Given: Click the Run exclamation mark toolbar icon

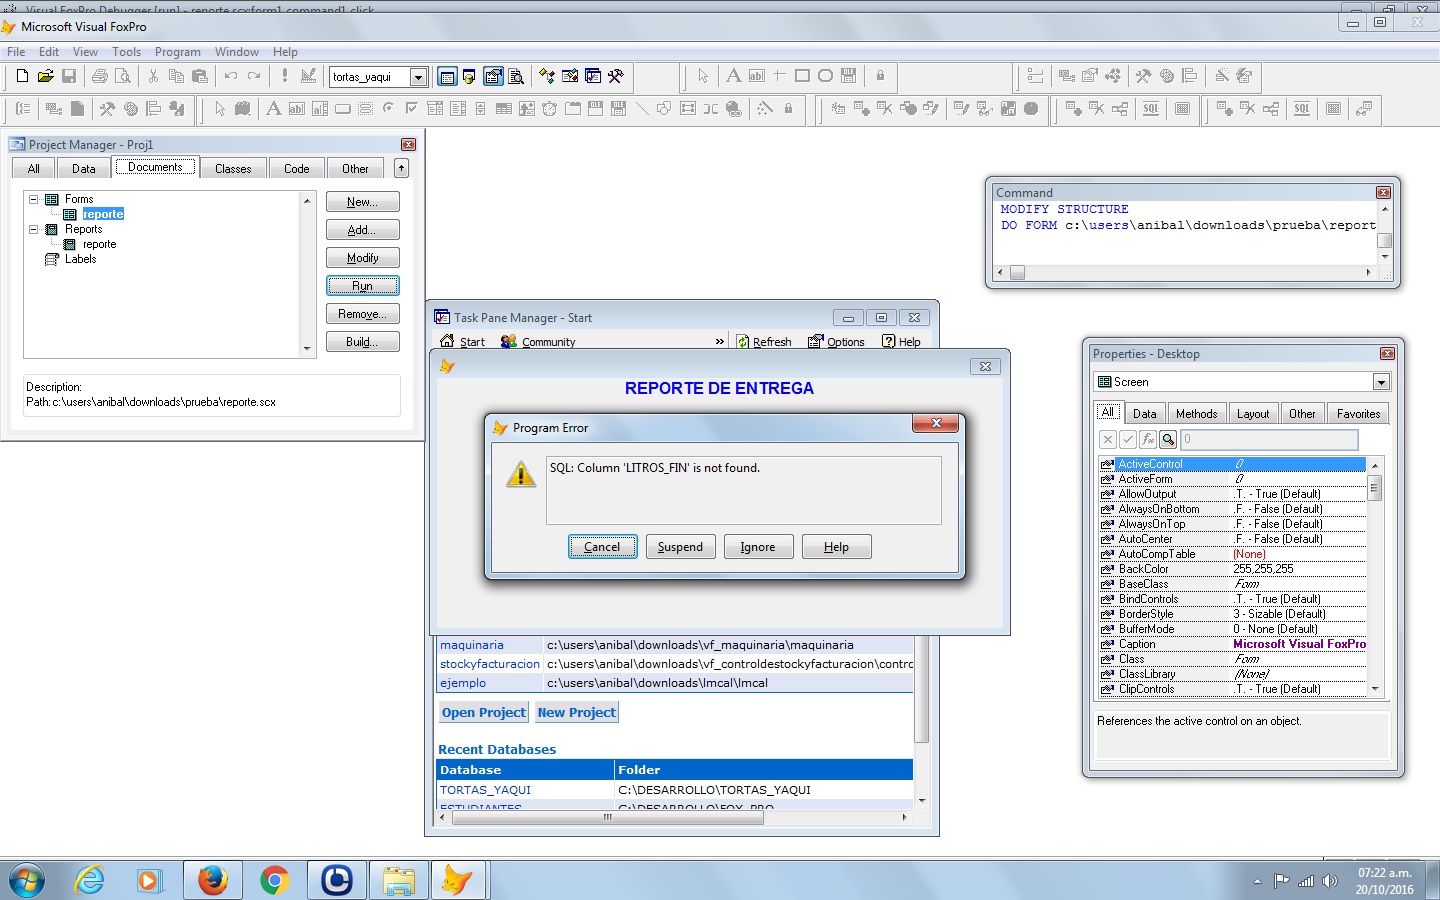Looking at the screenshot, I should 285,76.
